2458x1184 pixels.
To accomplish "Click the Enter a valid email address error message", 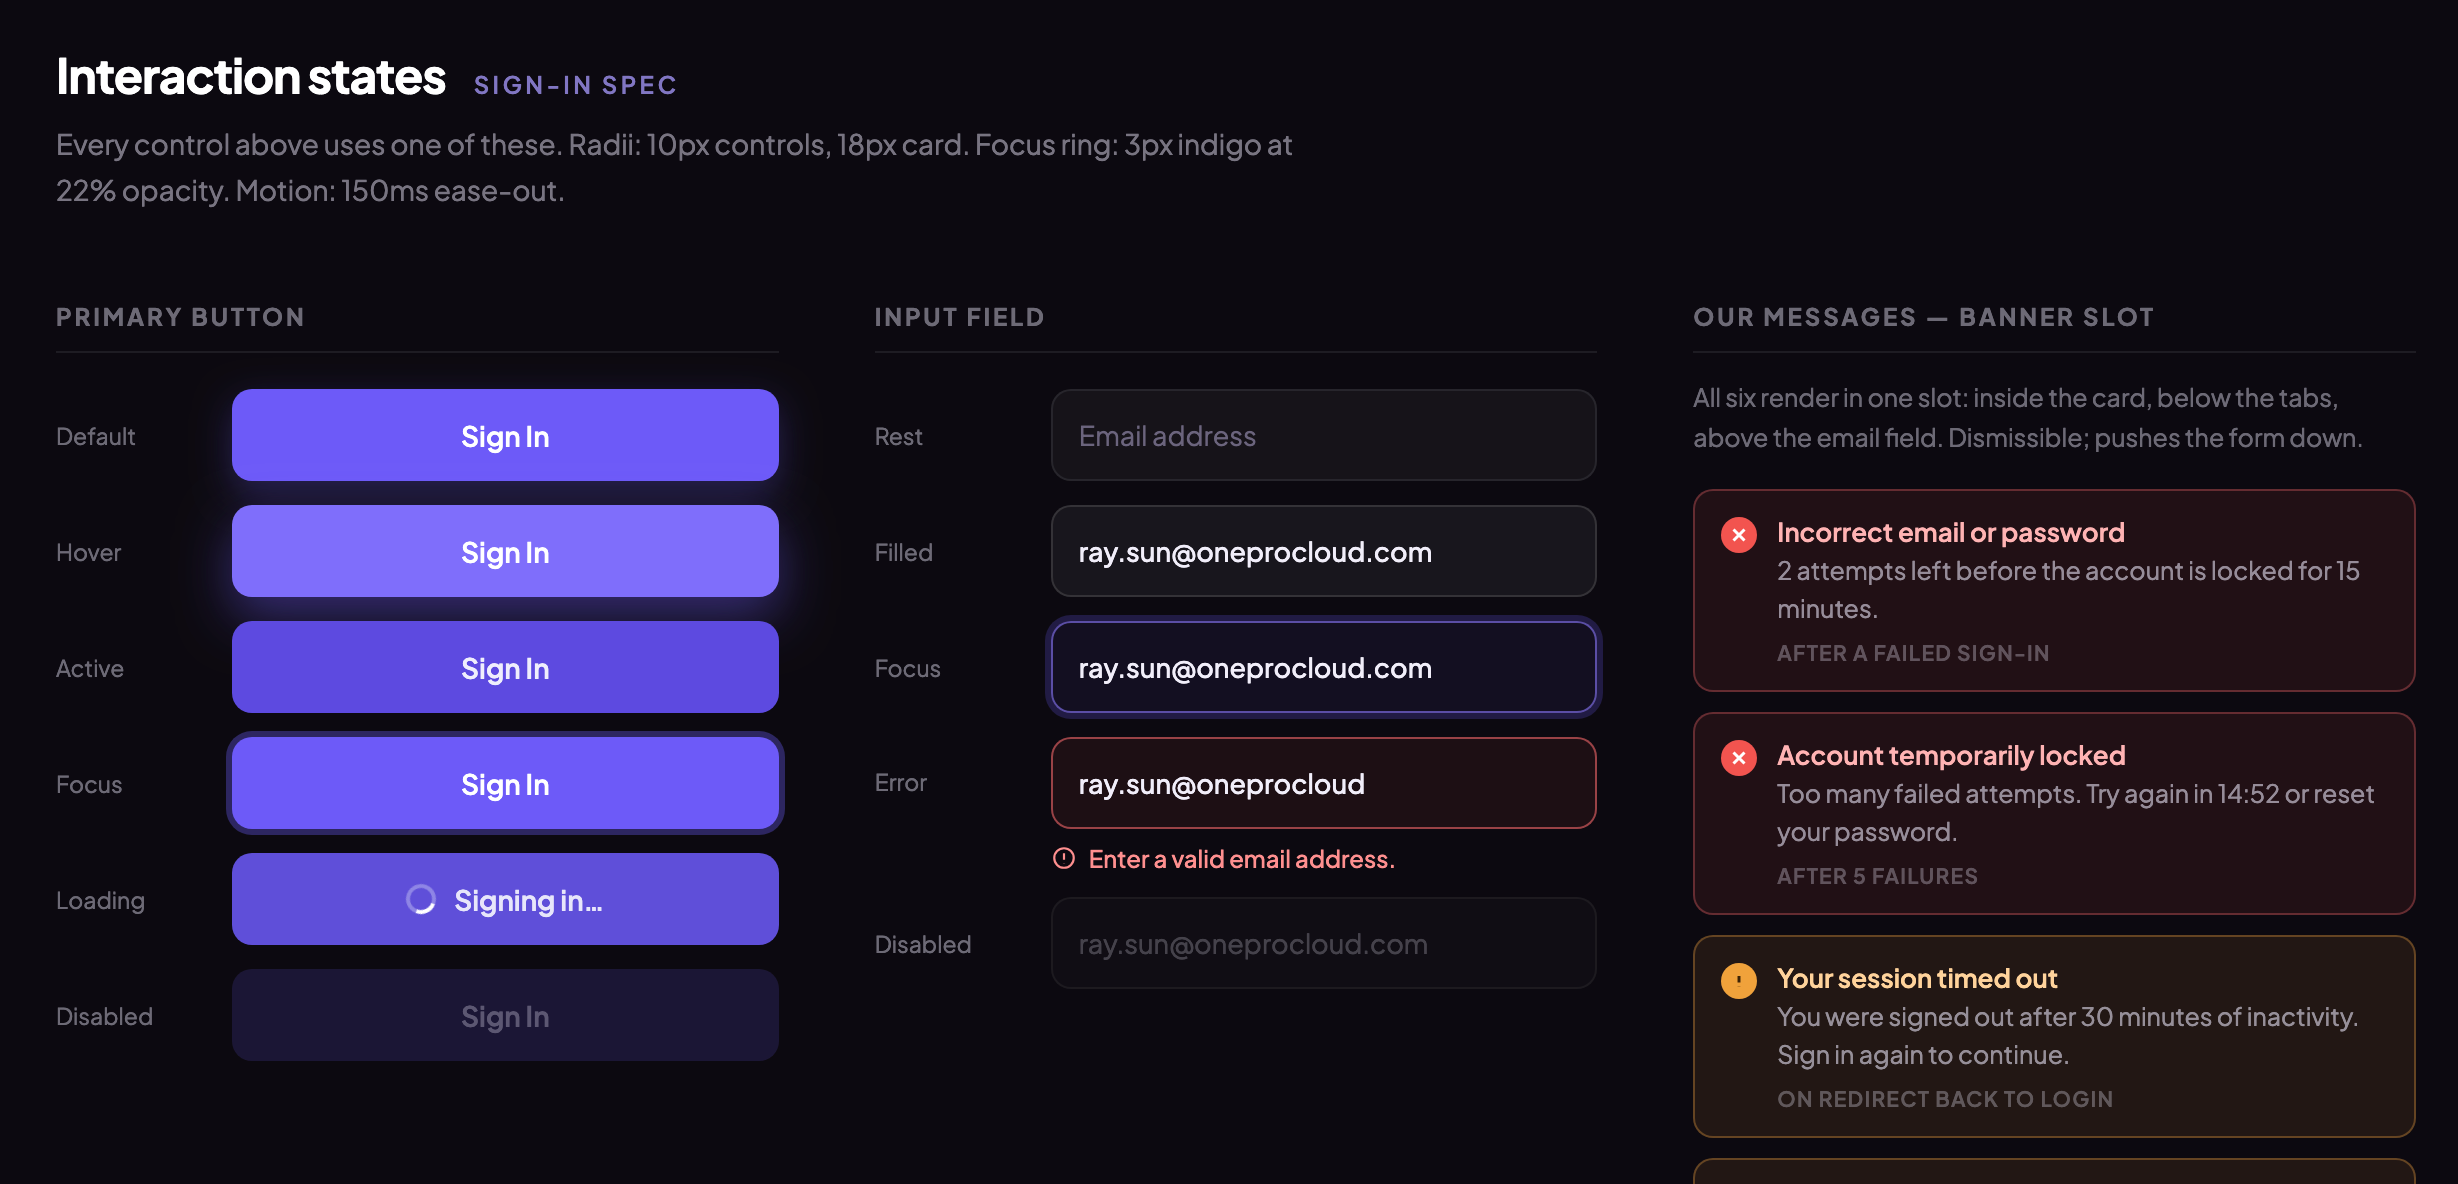I will [1241, 859].
